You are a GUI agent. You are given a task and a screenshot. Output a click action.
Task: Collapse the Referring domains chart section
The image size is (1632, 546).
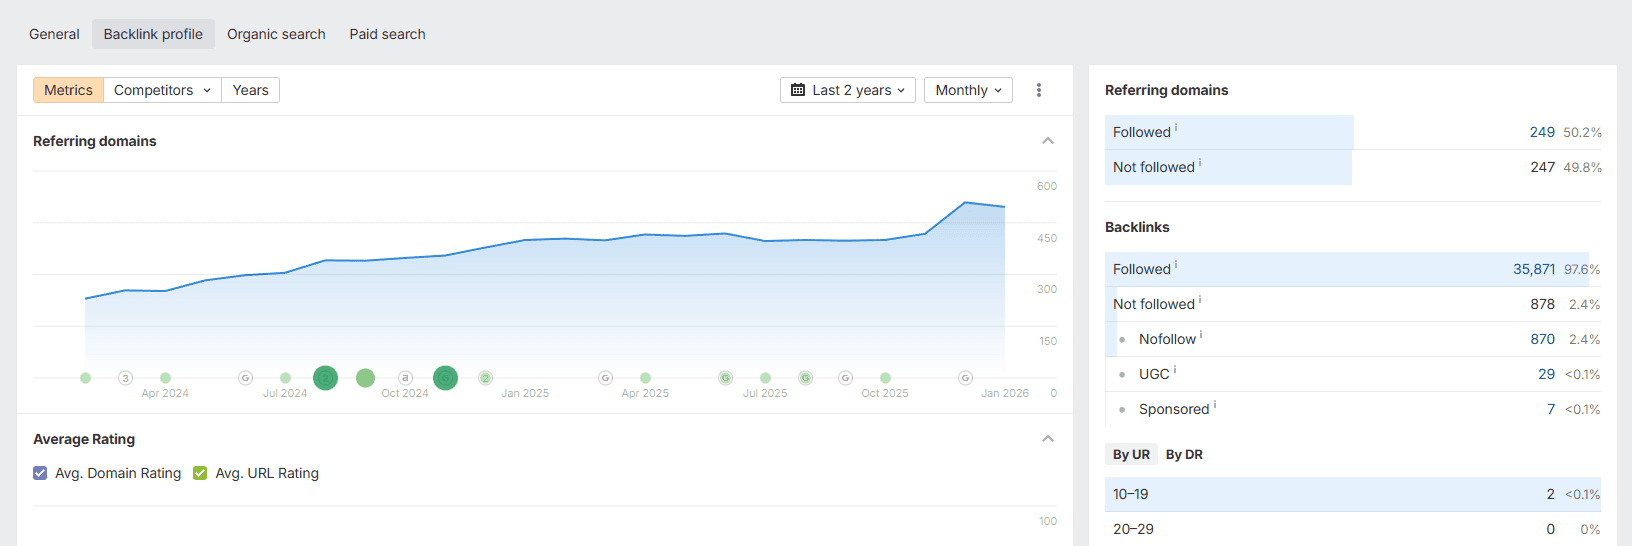click(x=1048, y=141)
